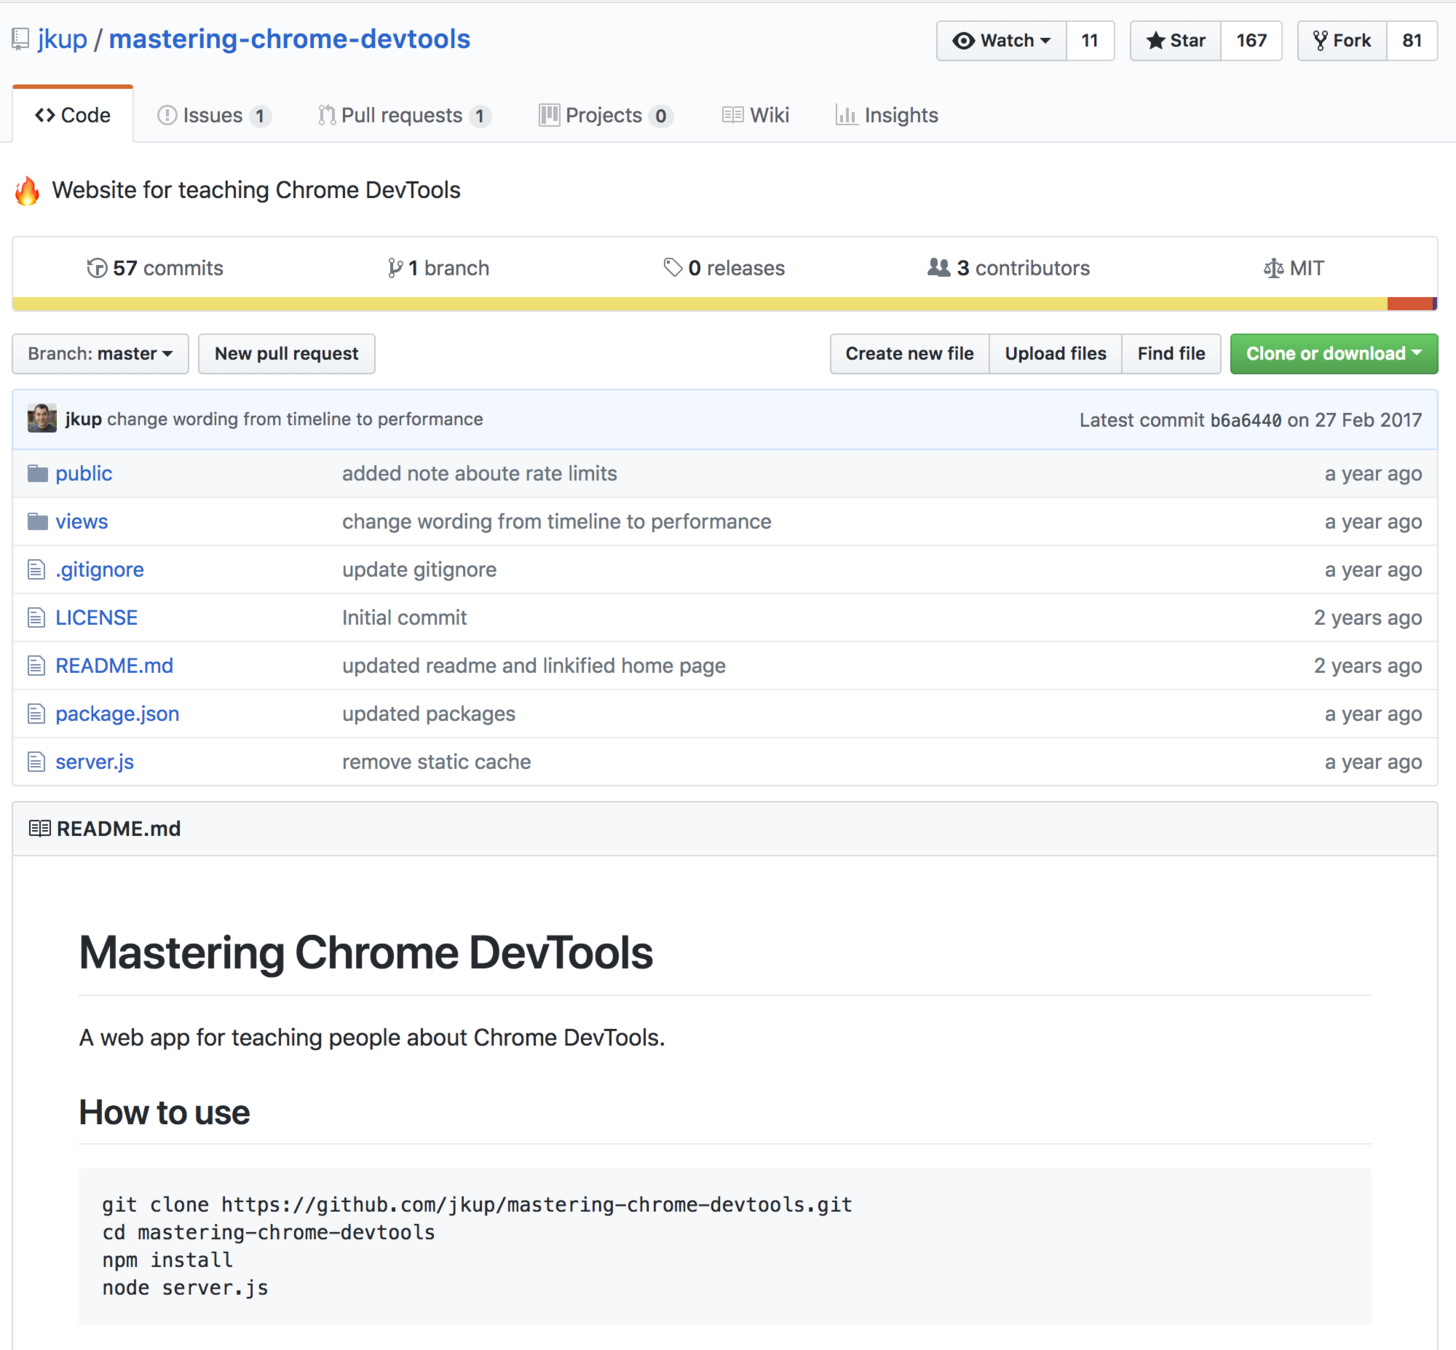Click the repository book icon beside jkup
This screenshot has height=1350, width=1456.
(20, 40)
